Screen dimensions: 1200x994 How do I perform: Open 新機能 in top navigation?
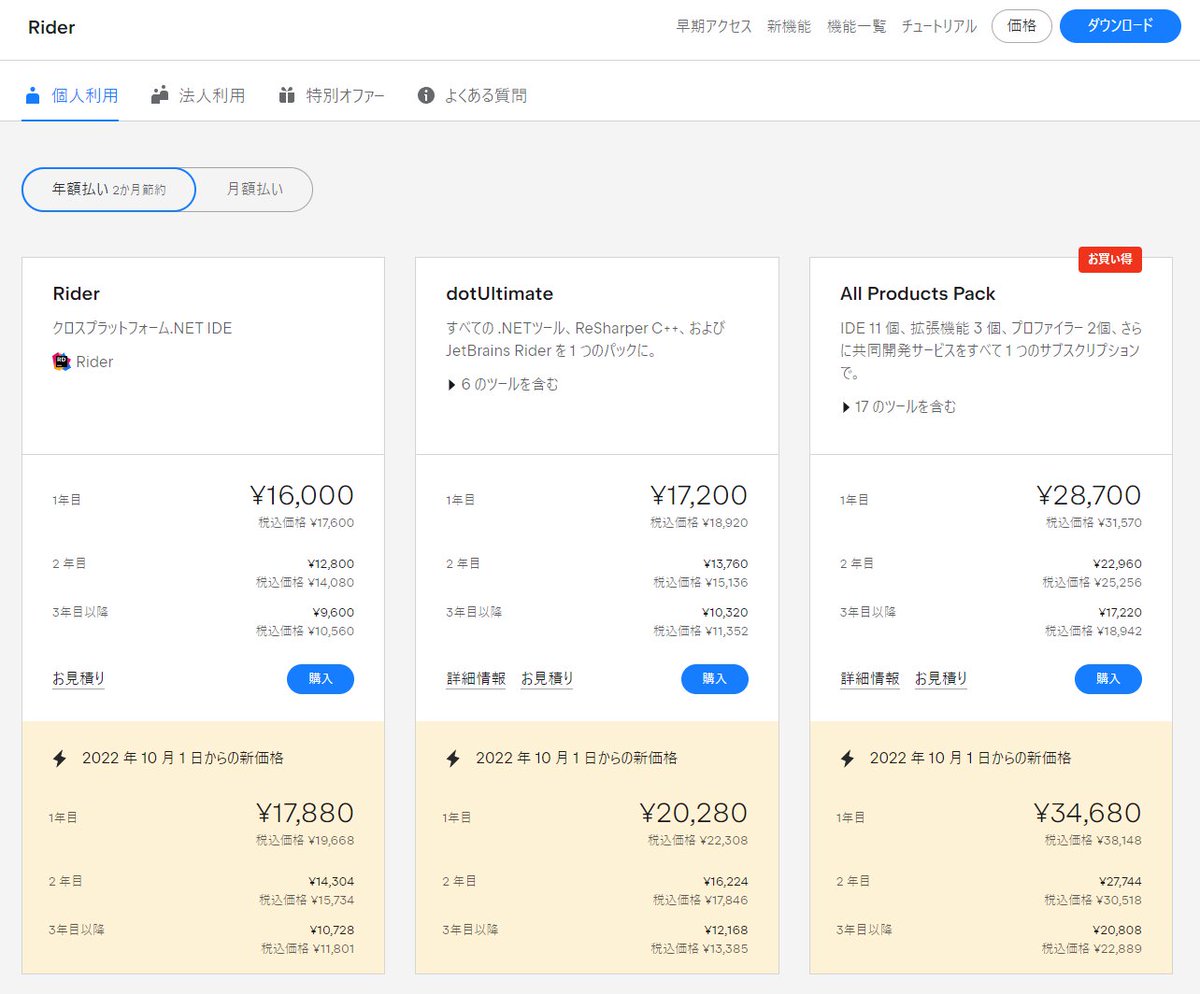(789, 27)
